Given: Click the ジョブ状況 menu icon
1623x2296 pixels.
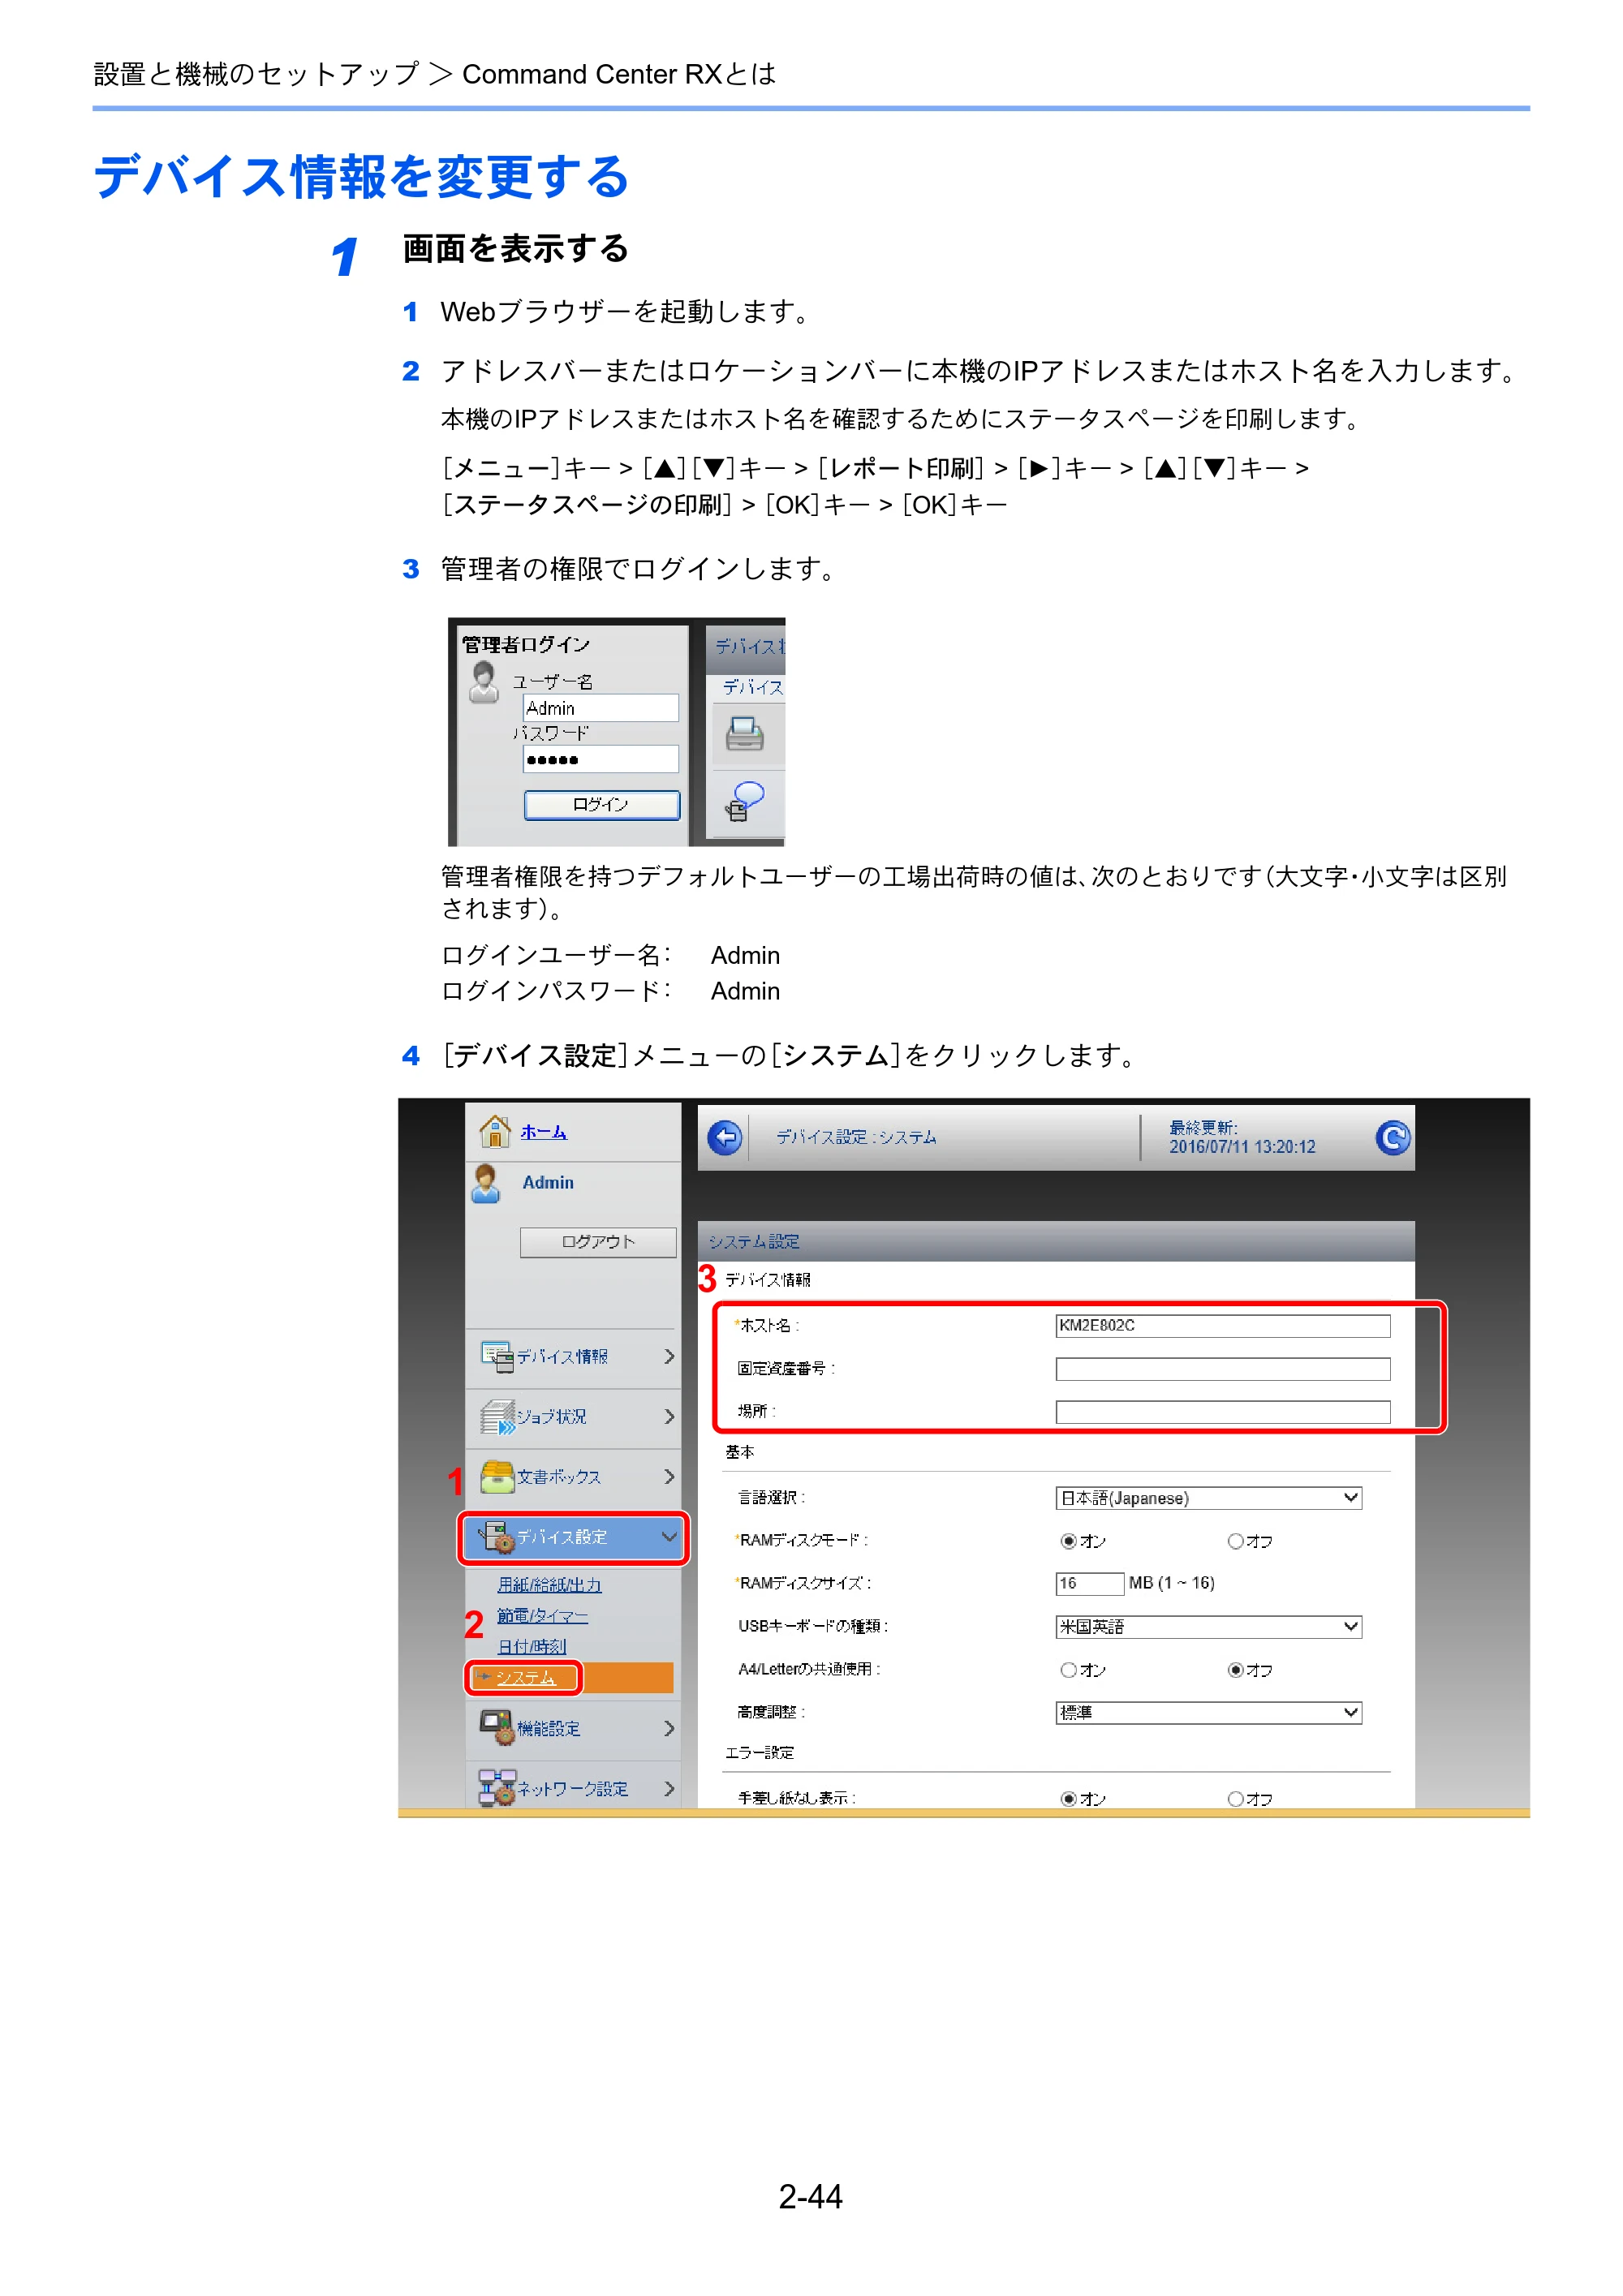Looking at the screenshot, I should click(497, 1416).
